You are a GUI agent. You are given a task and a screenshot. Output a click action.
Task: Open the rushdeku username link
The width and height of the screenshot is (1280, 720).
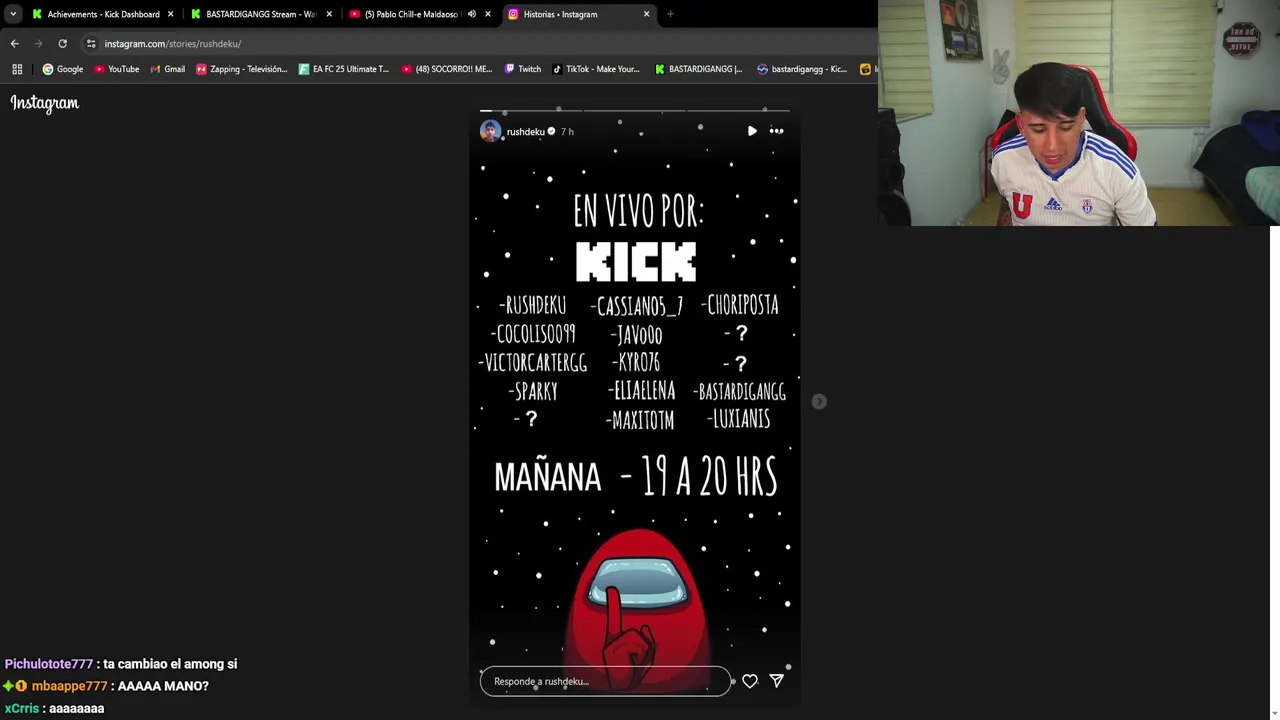(x=525, y=132)
